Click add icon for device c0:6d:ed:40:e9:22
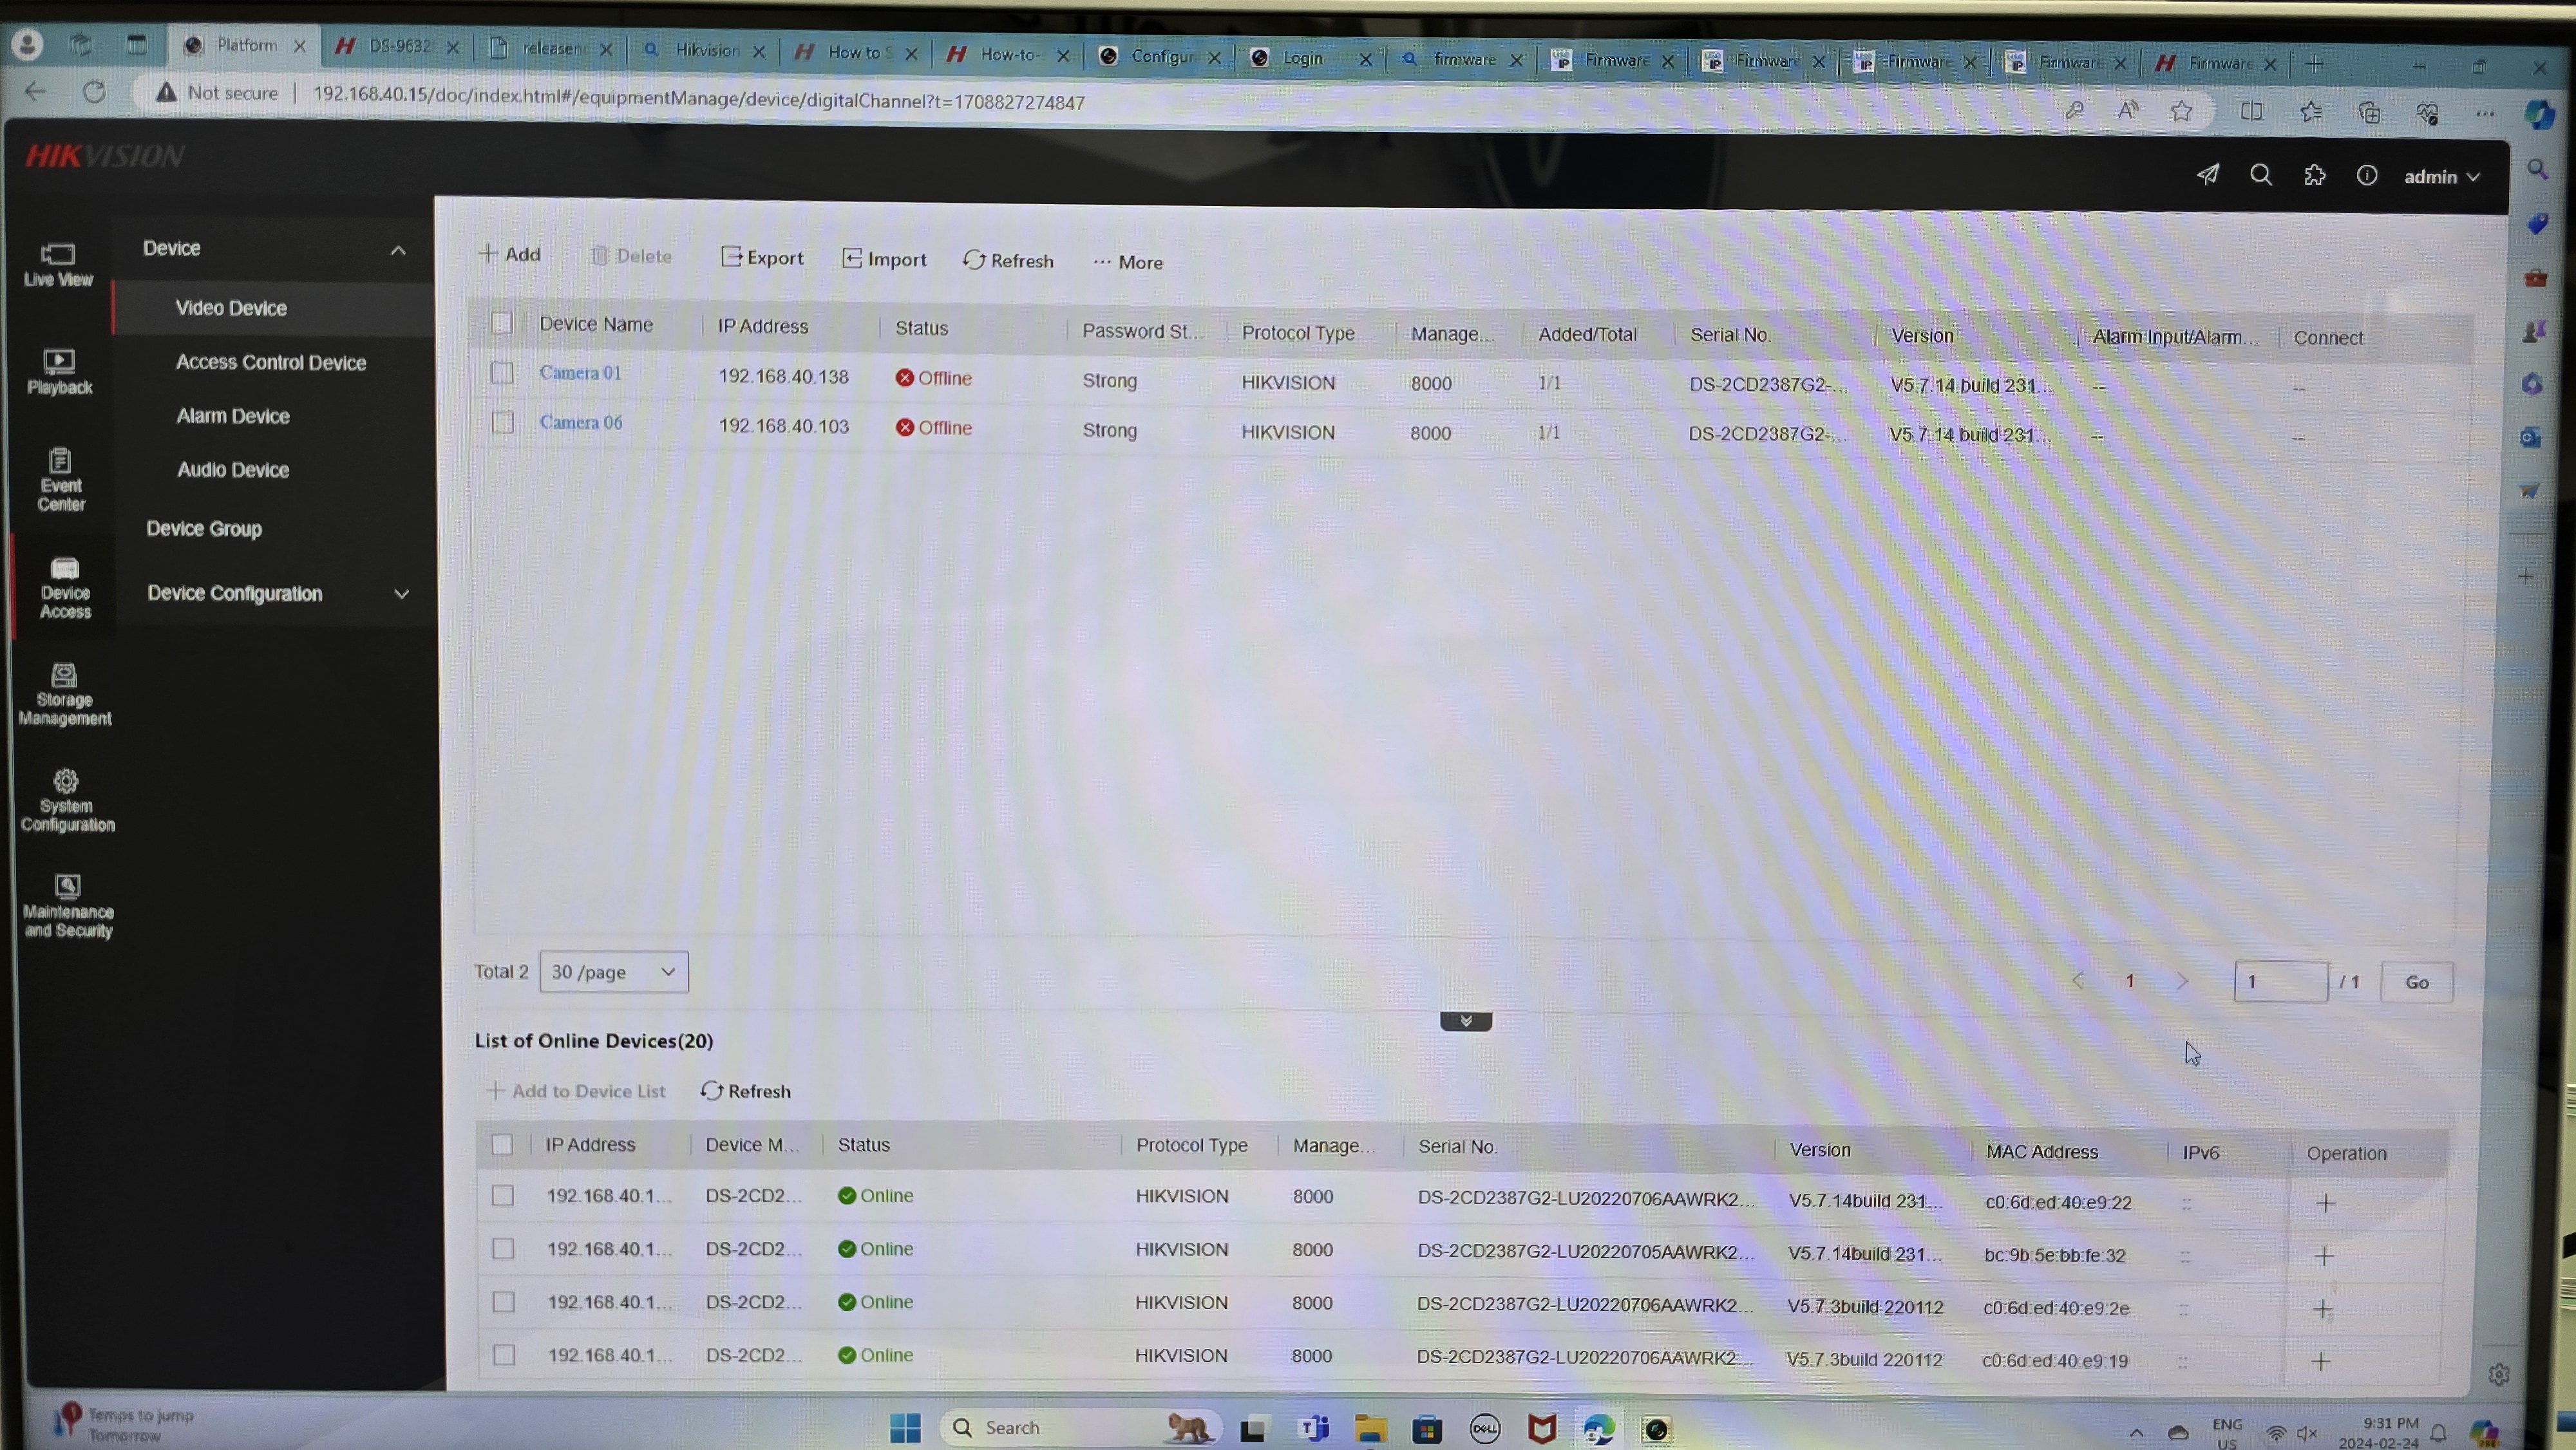The height and width of the screenshot is (1450, 2576). (2325, 1203)
